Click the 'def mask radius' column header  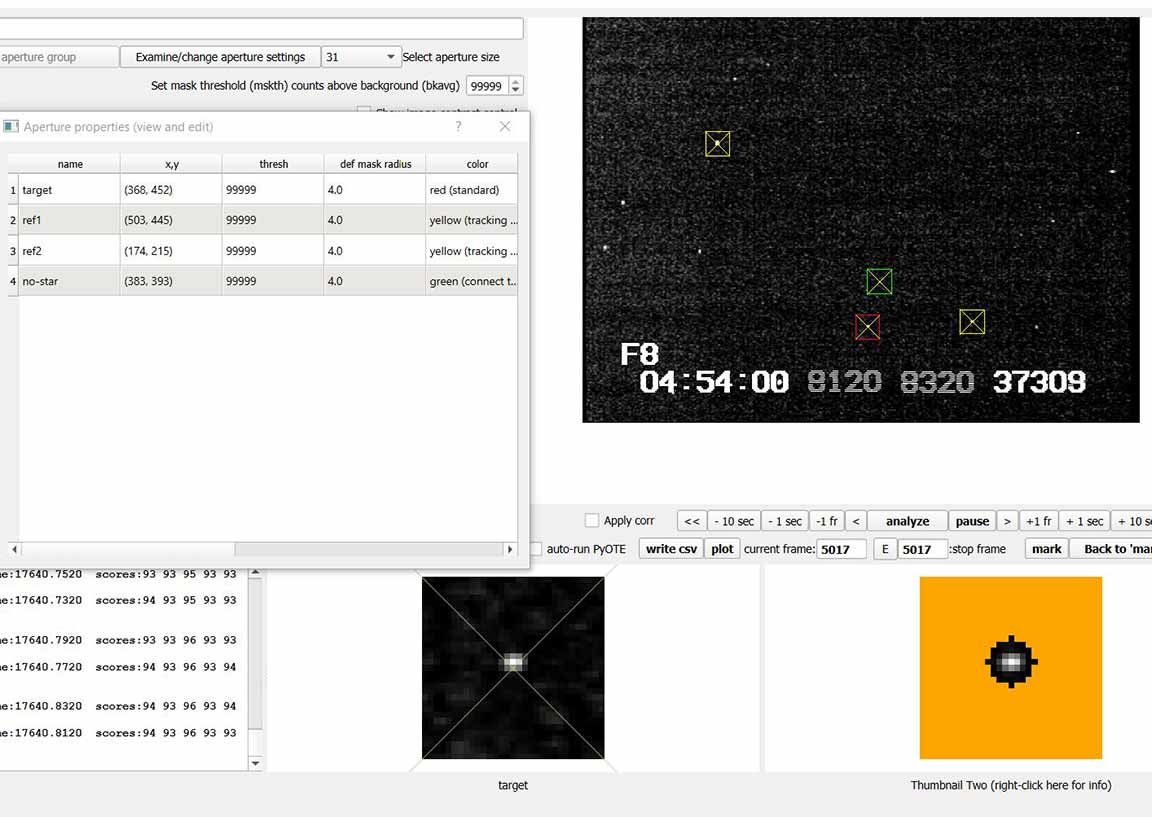pyautogui.click(x=375, y=164)
